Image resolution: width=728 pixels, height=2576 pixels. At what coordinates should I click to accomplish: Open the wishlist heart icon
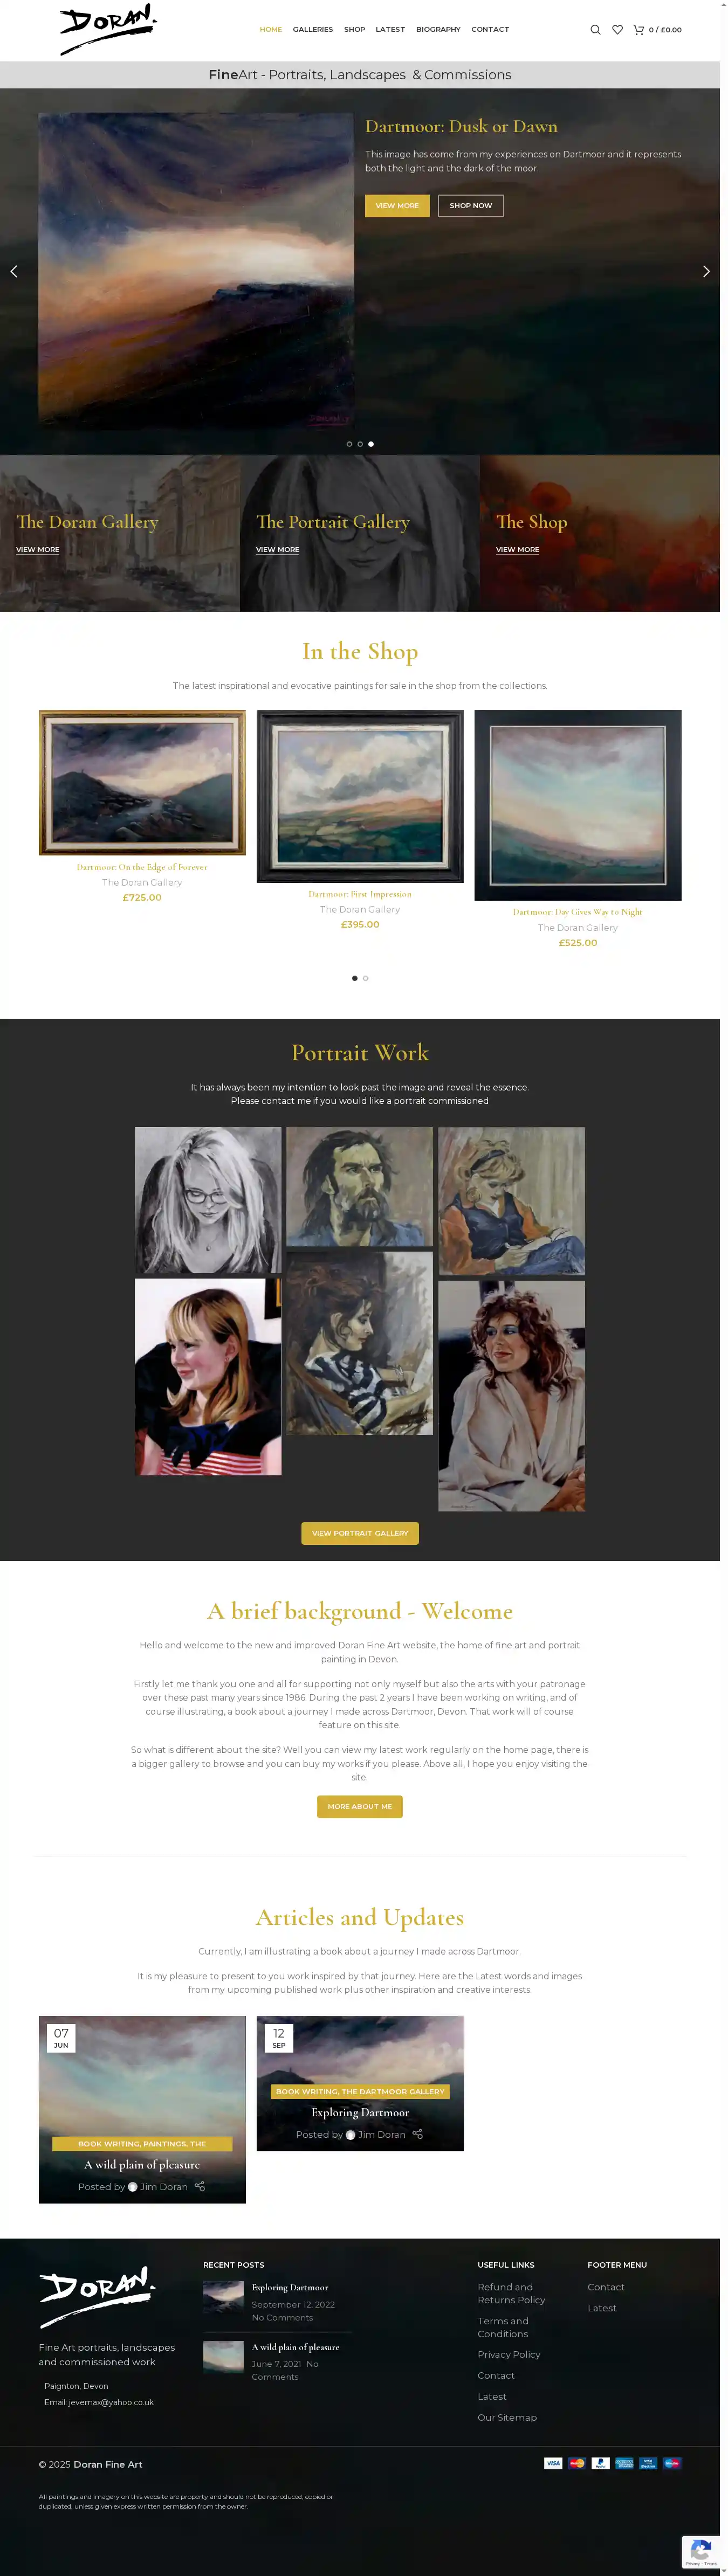tap(617, 30)
